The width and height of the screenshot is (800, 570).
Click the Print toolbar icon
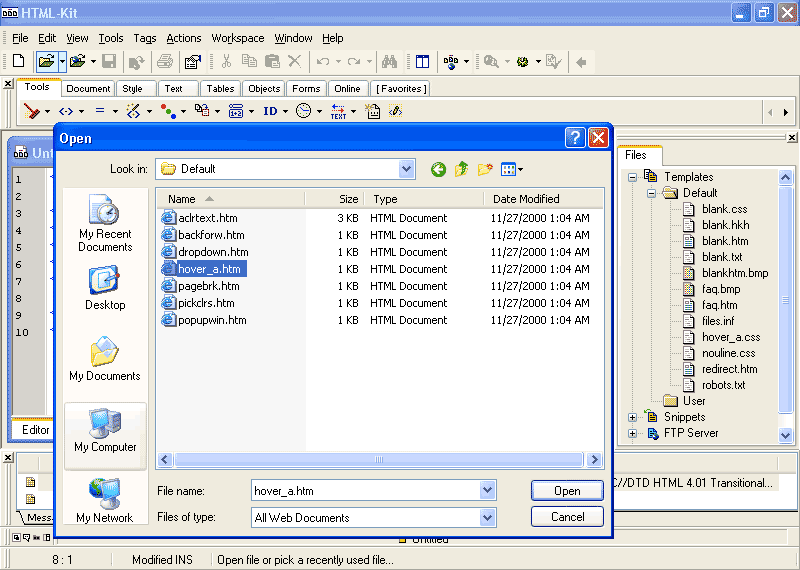165,62
